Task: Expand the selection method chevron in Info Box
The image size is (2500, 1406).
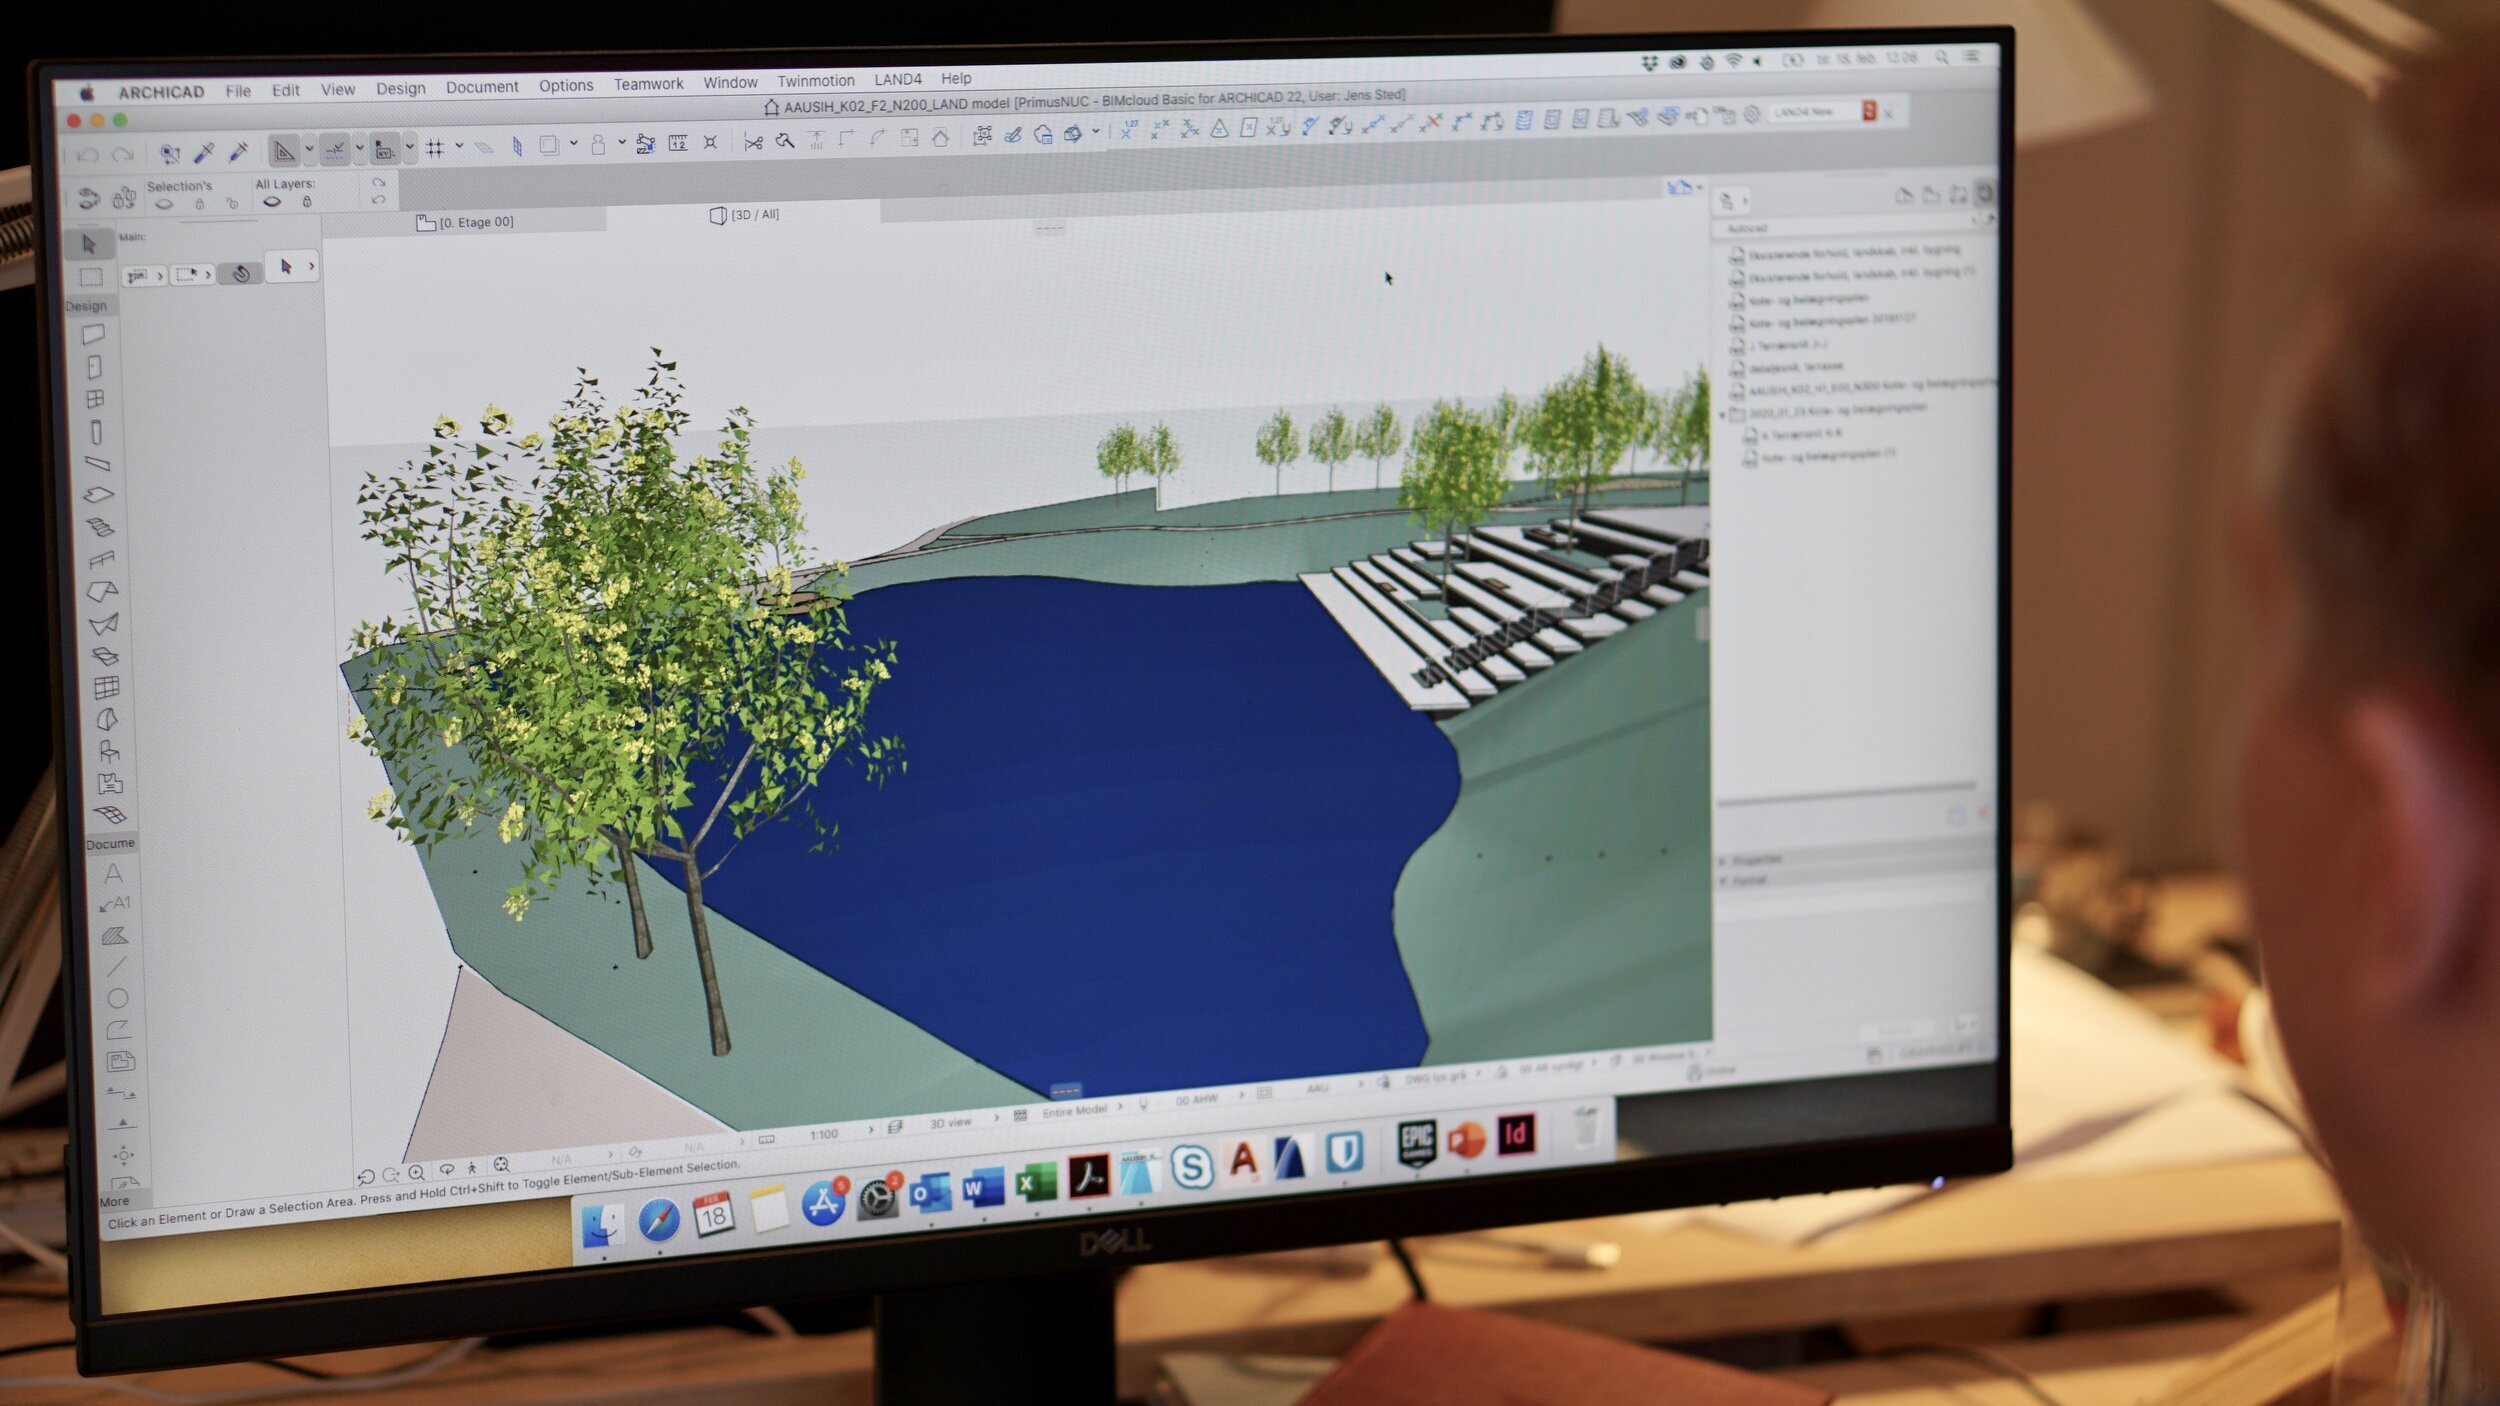Action: pos(208,274)
